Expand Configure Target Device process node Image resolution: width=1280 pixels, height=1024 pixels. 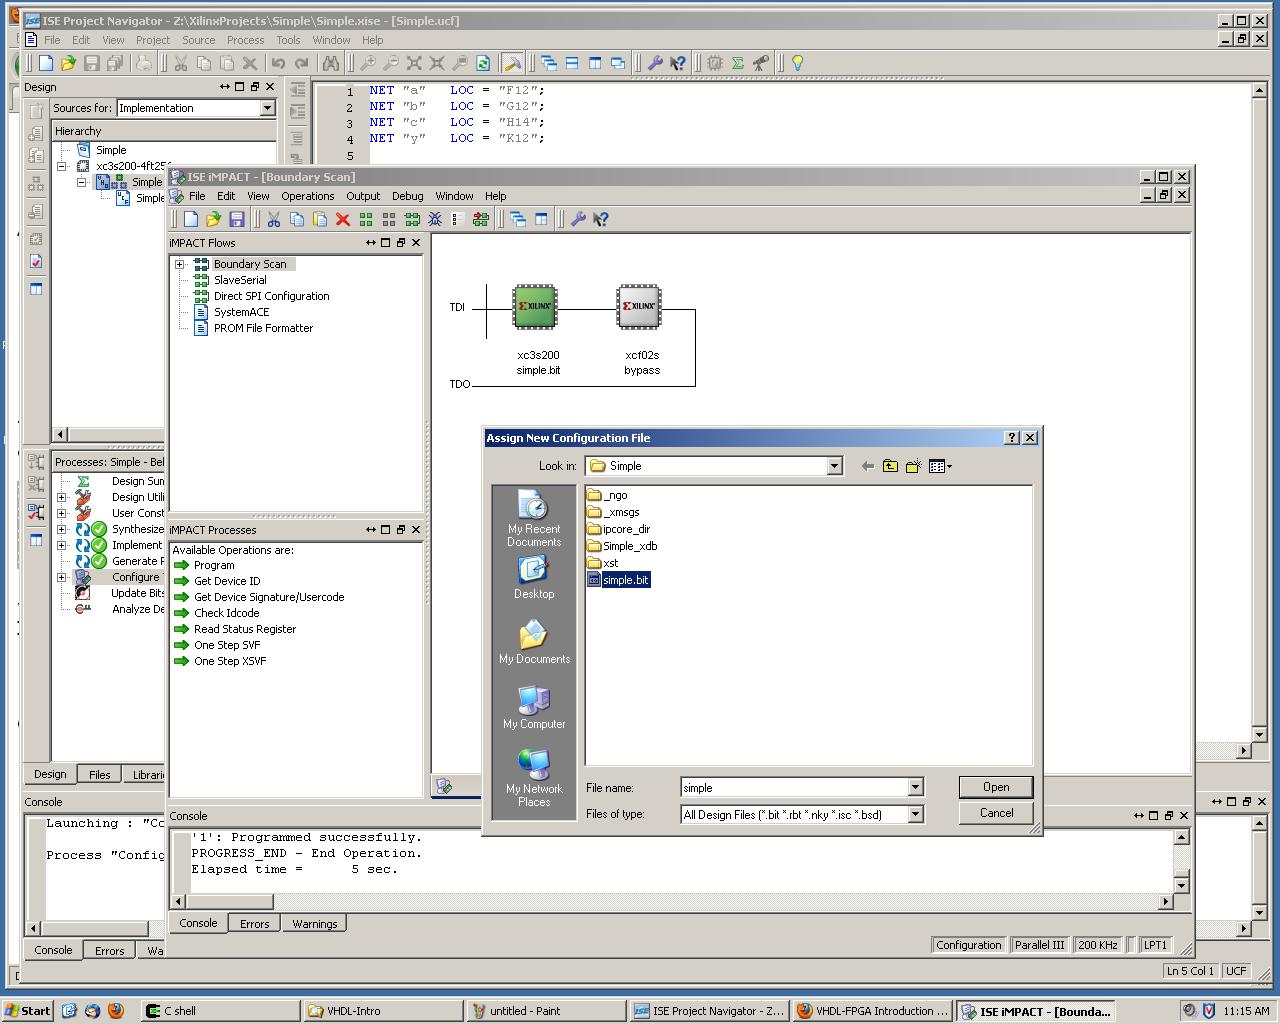62,577
